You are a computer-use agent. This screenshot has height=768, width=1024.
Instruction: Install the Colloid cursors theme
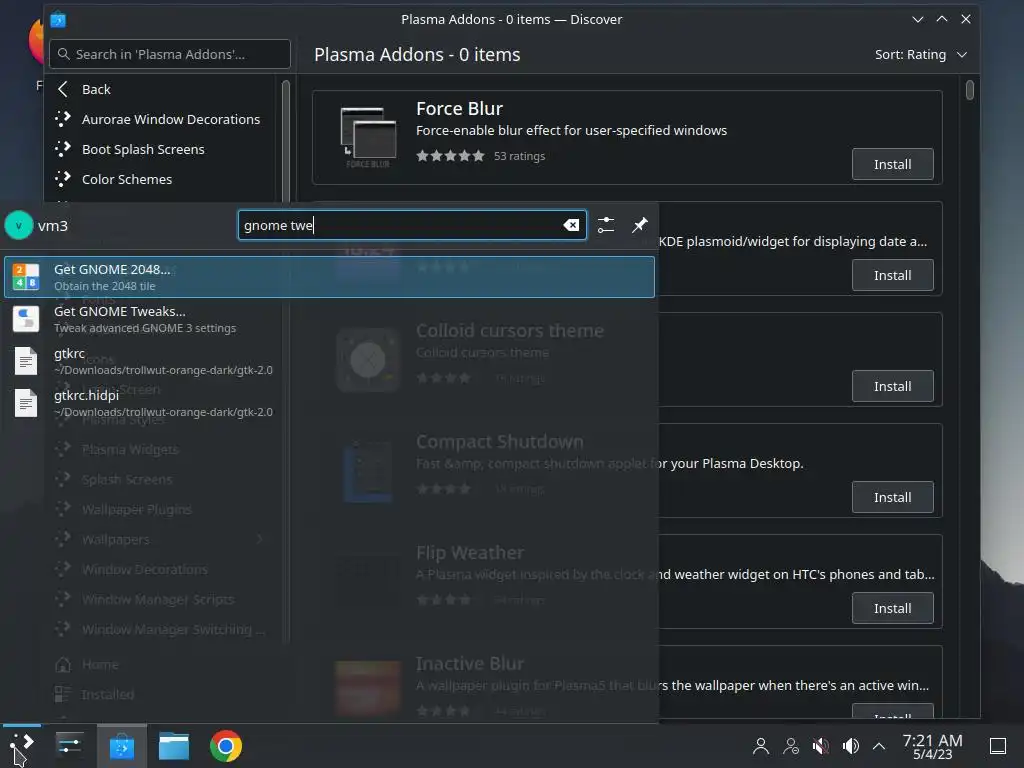(x=893, y=386)
